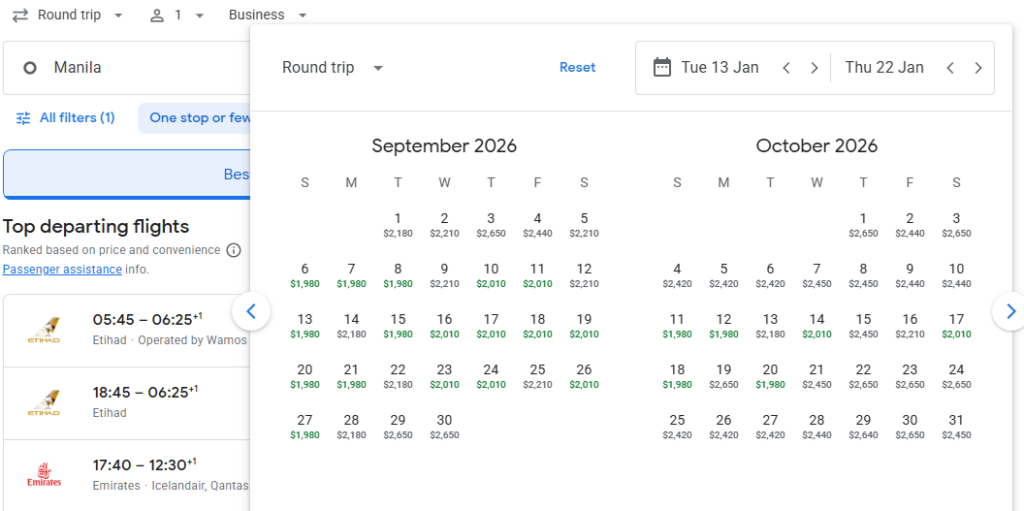Pick October 28 priced $2,440
This screenshot has height=511, width=1024.
click(x=817, y=426)
